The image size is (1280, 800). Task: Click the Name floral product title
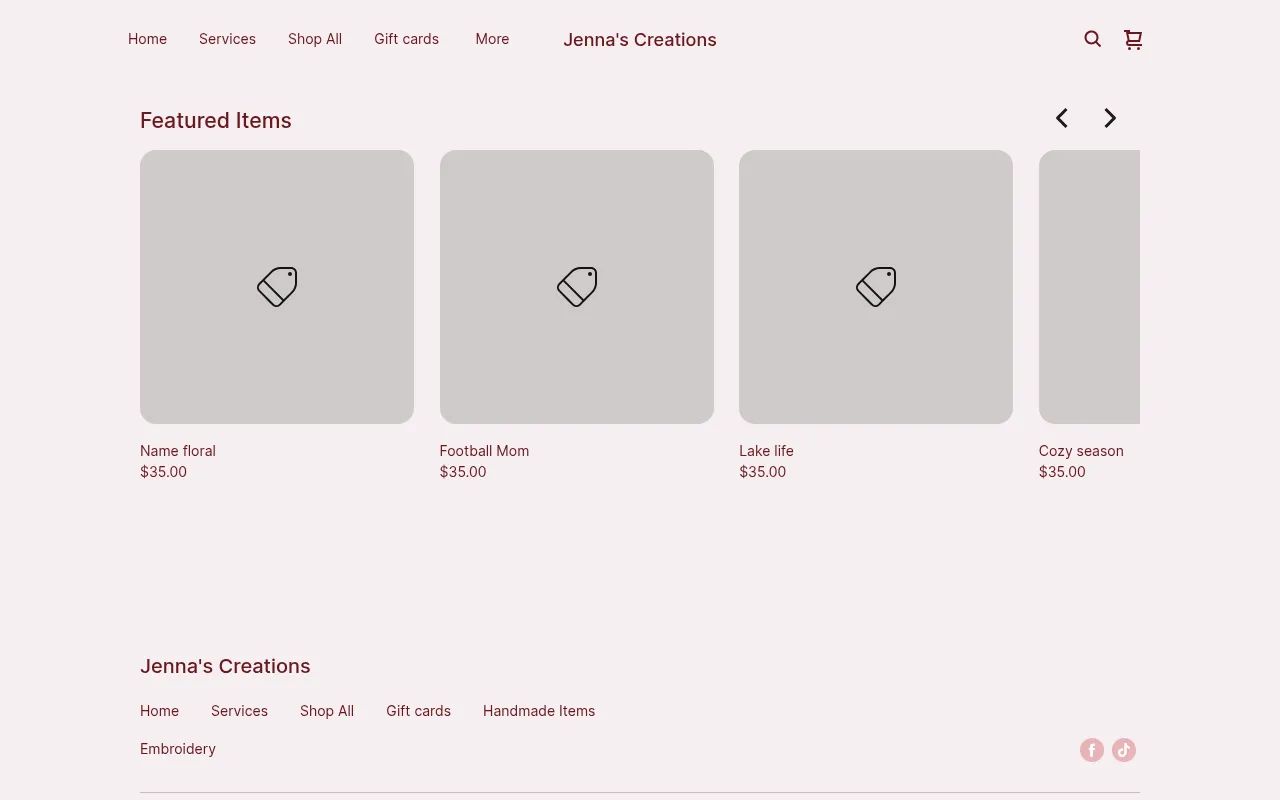click(178, 451)
